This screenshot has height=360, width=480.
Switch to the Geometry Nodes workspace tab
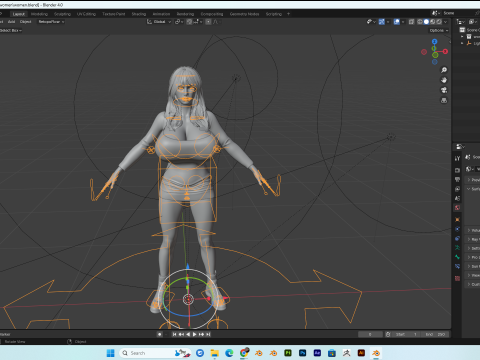pos(244,14)
